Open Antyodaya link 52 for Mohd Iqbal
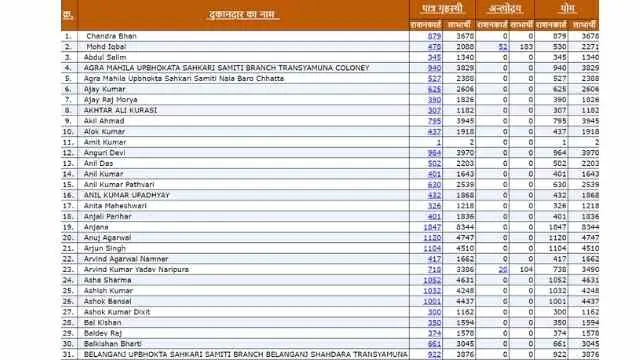Viewport: 640px width, 360px height. coord(503,47)
